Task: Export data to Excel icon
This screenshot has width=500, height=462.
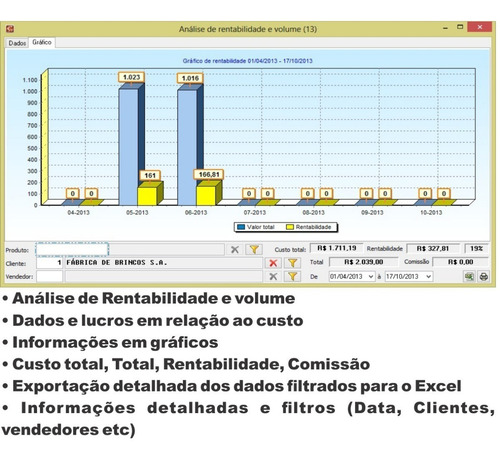Action: 469,276
